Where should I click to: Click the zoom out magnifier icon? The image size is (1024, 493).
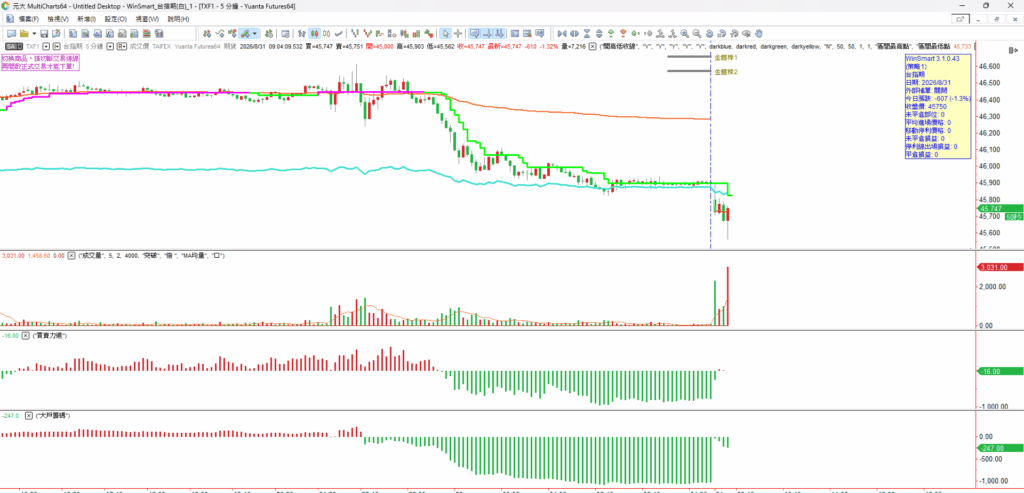[x=696, y=33]
